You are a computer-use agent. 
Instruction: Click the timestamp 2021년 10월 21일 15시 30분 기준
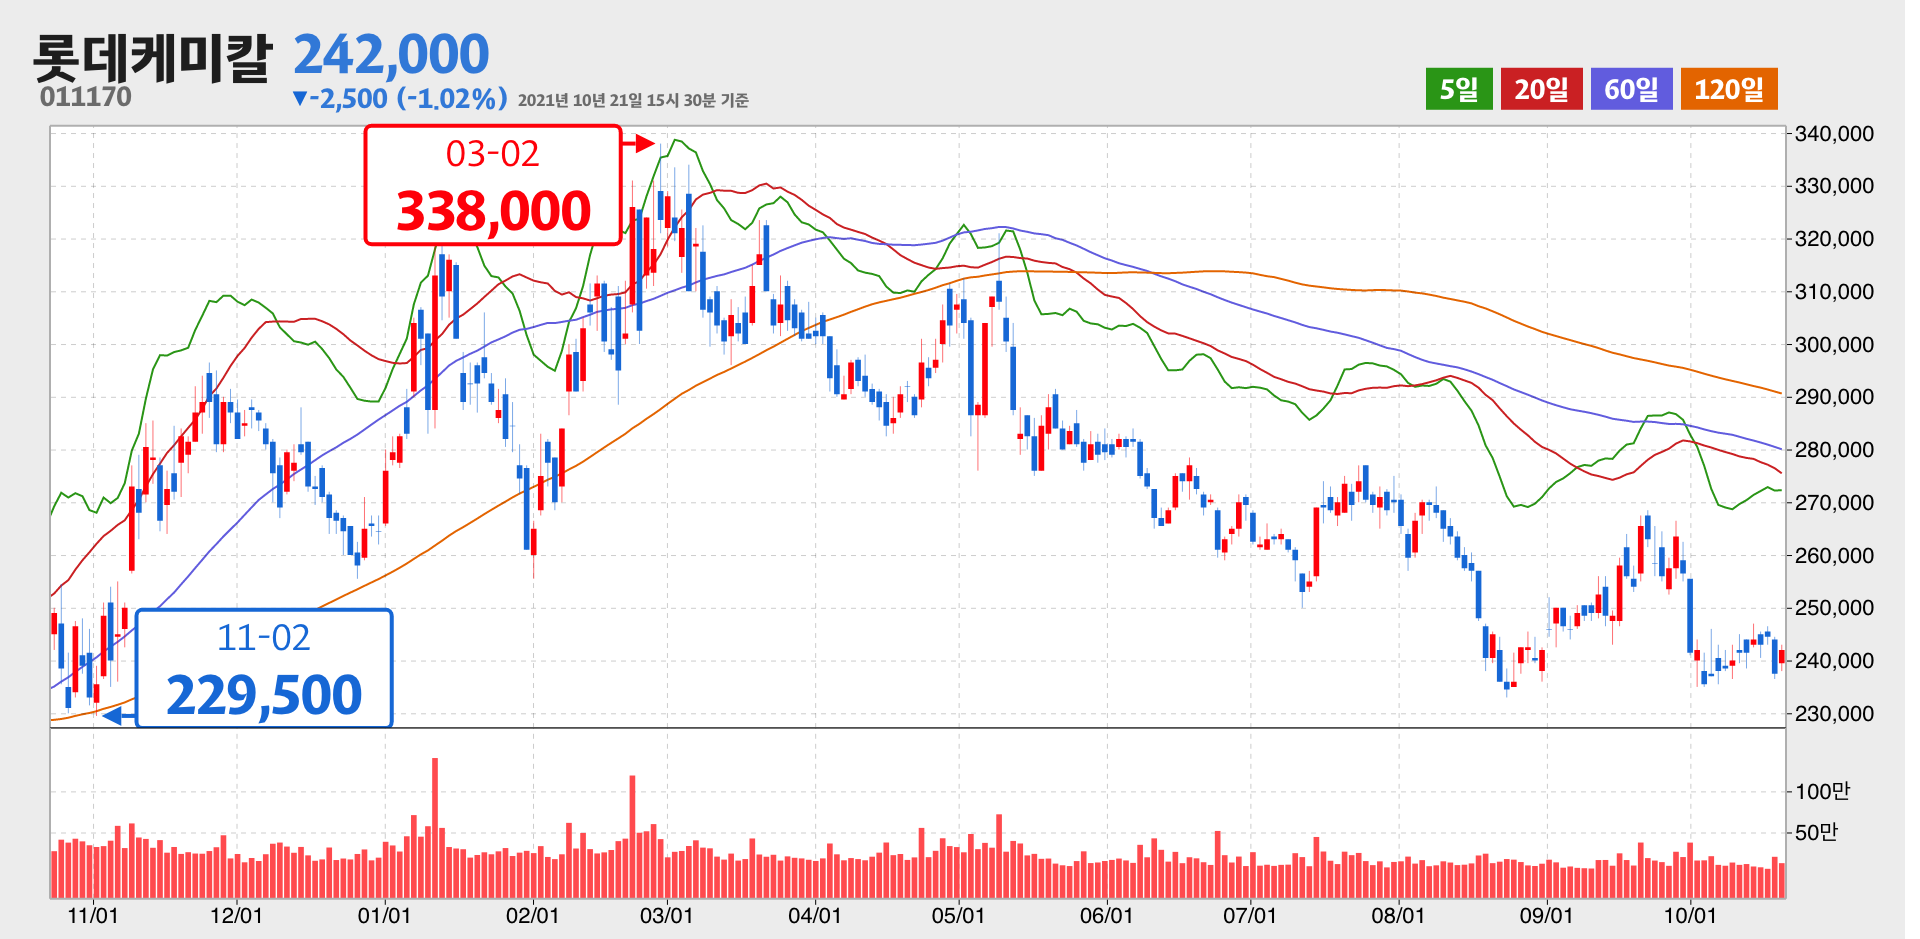[x=633, y=100]
